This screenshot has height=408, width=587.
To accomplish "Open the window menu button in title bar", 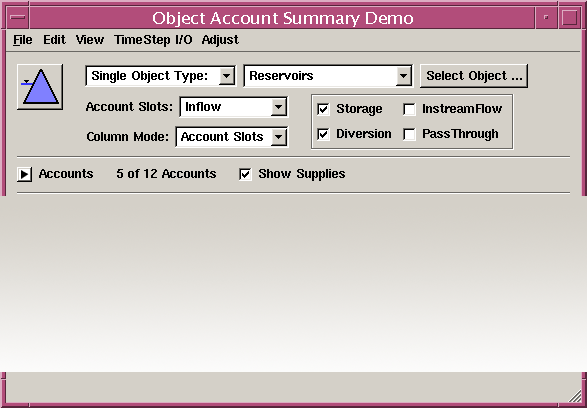I will point(18,17).
